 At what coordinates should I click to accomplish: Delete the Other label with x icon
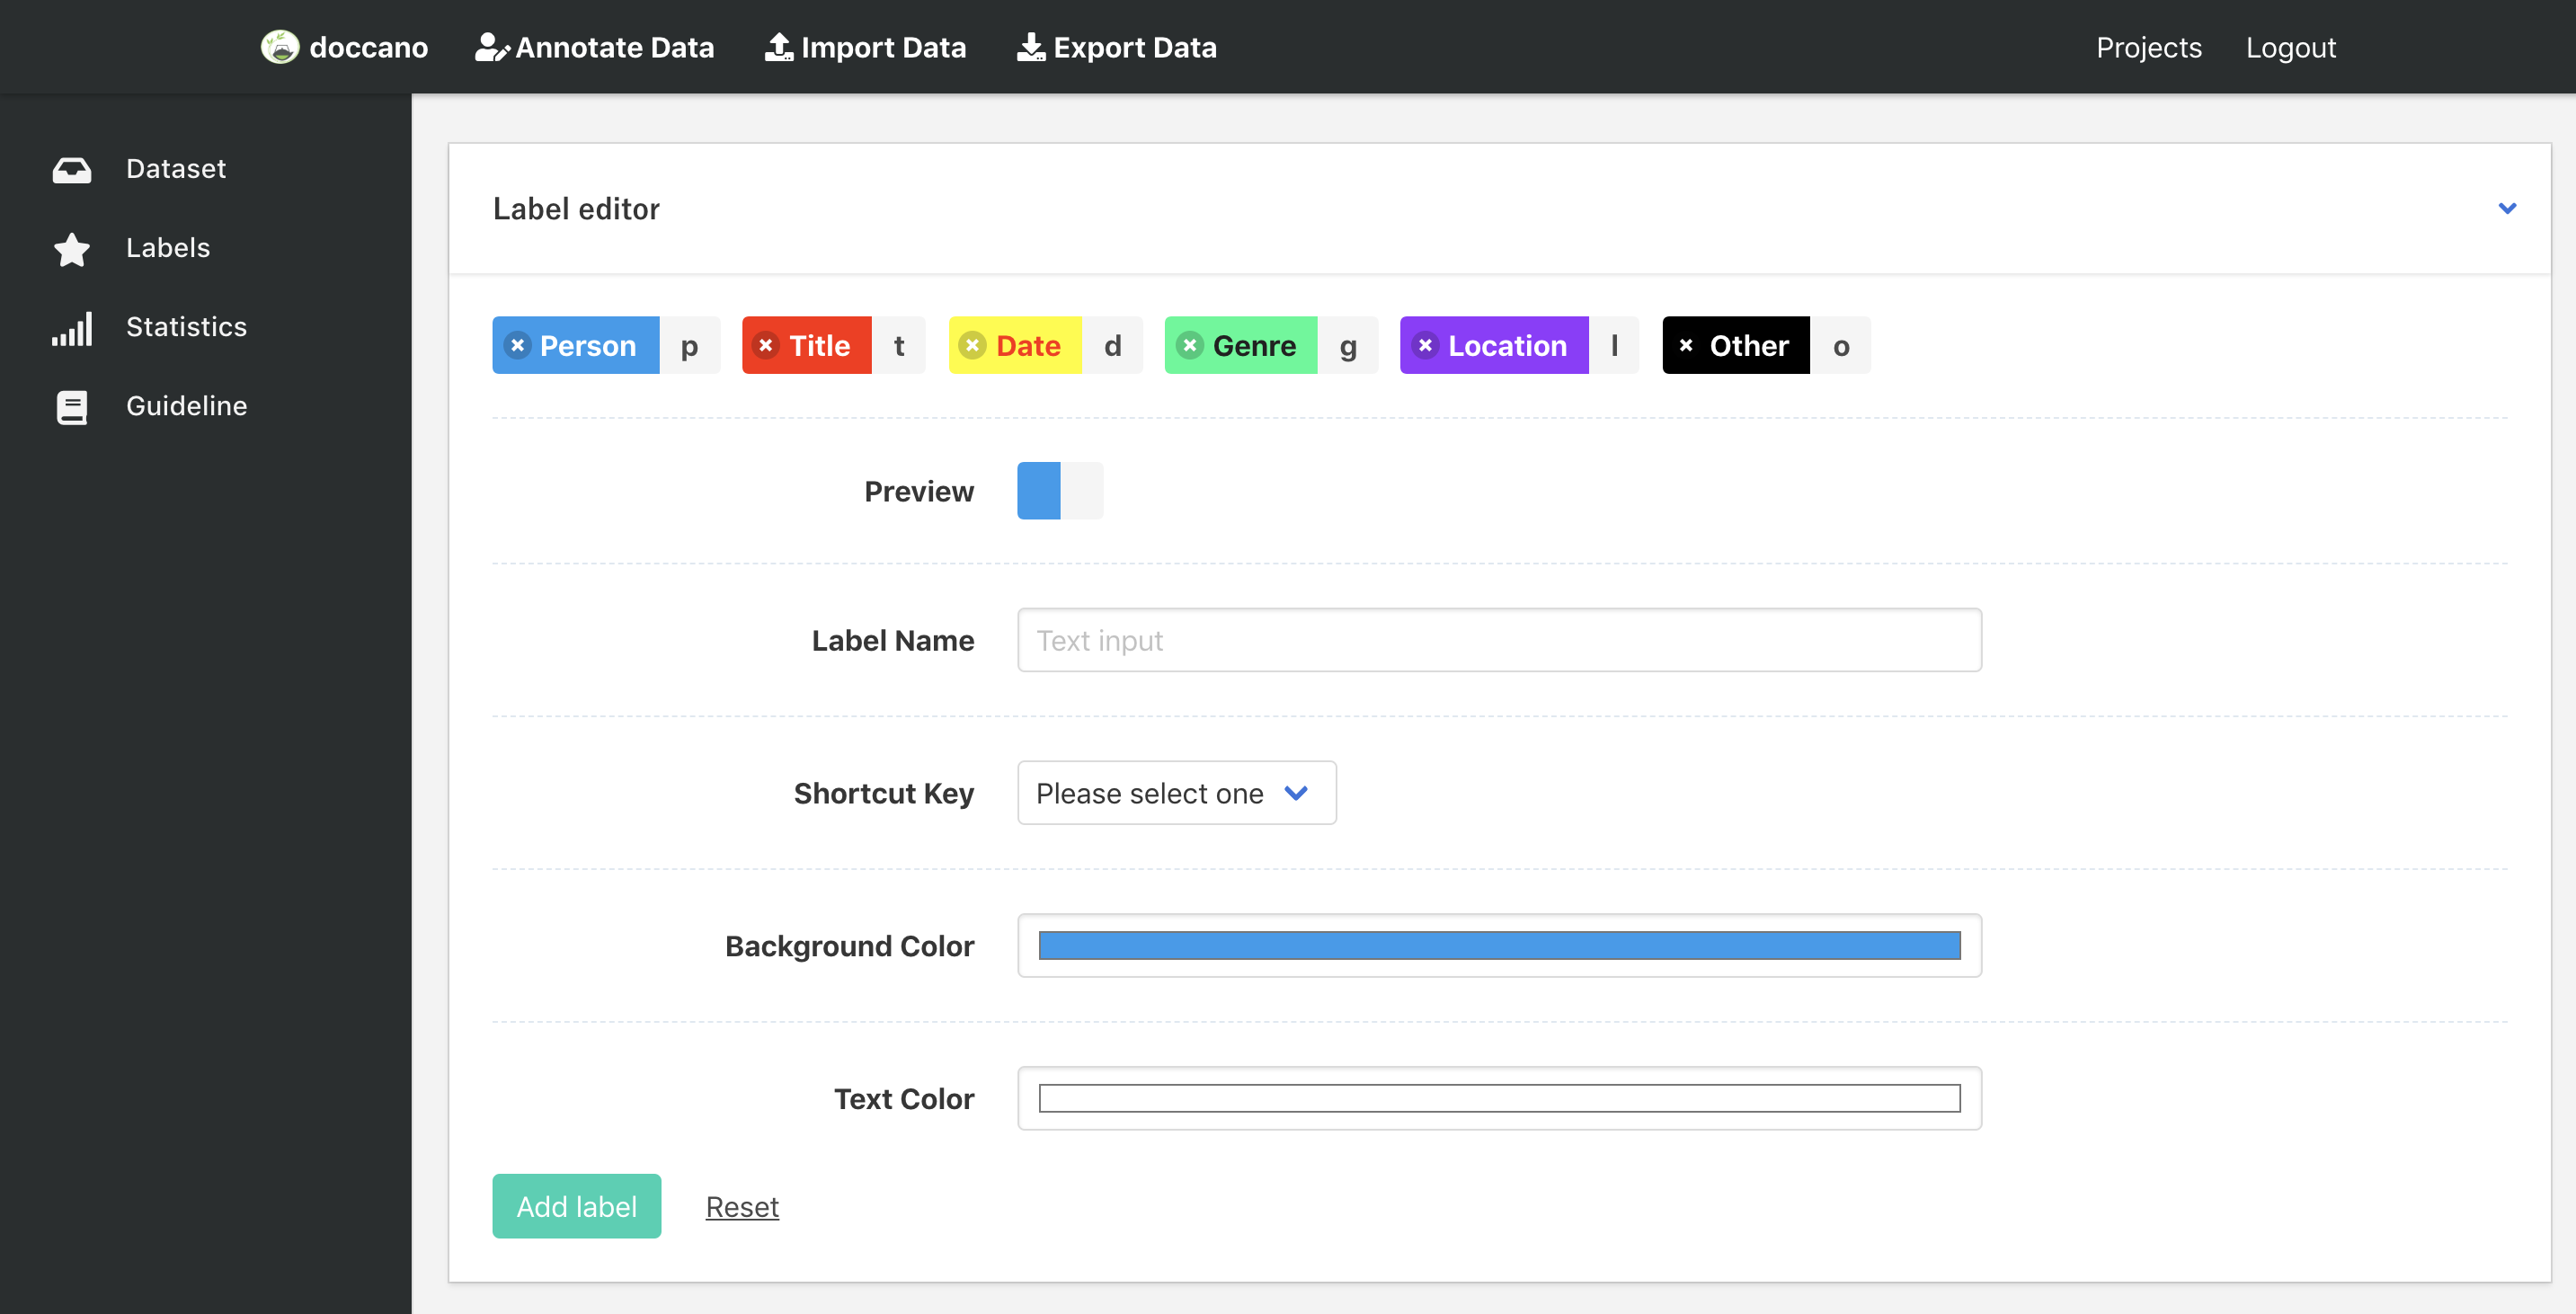pyautogui.click(x=1686, y=345)
